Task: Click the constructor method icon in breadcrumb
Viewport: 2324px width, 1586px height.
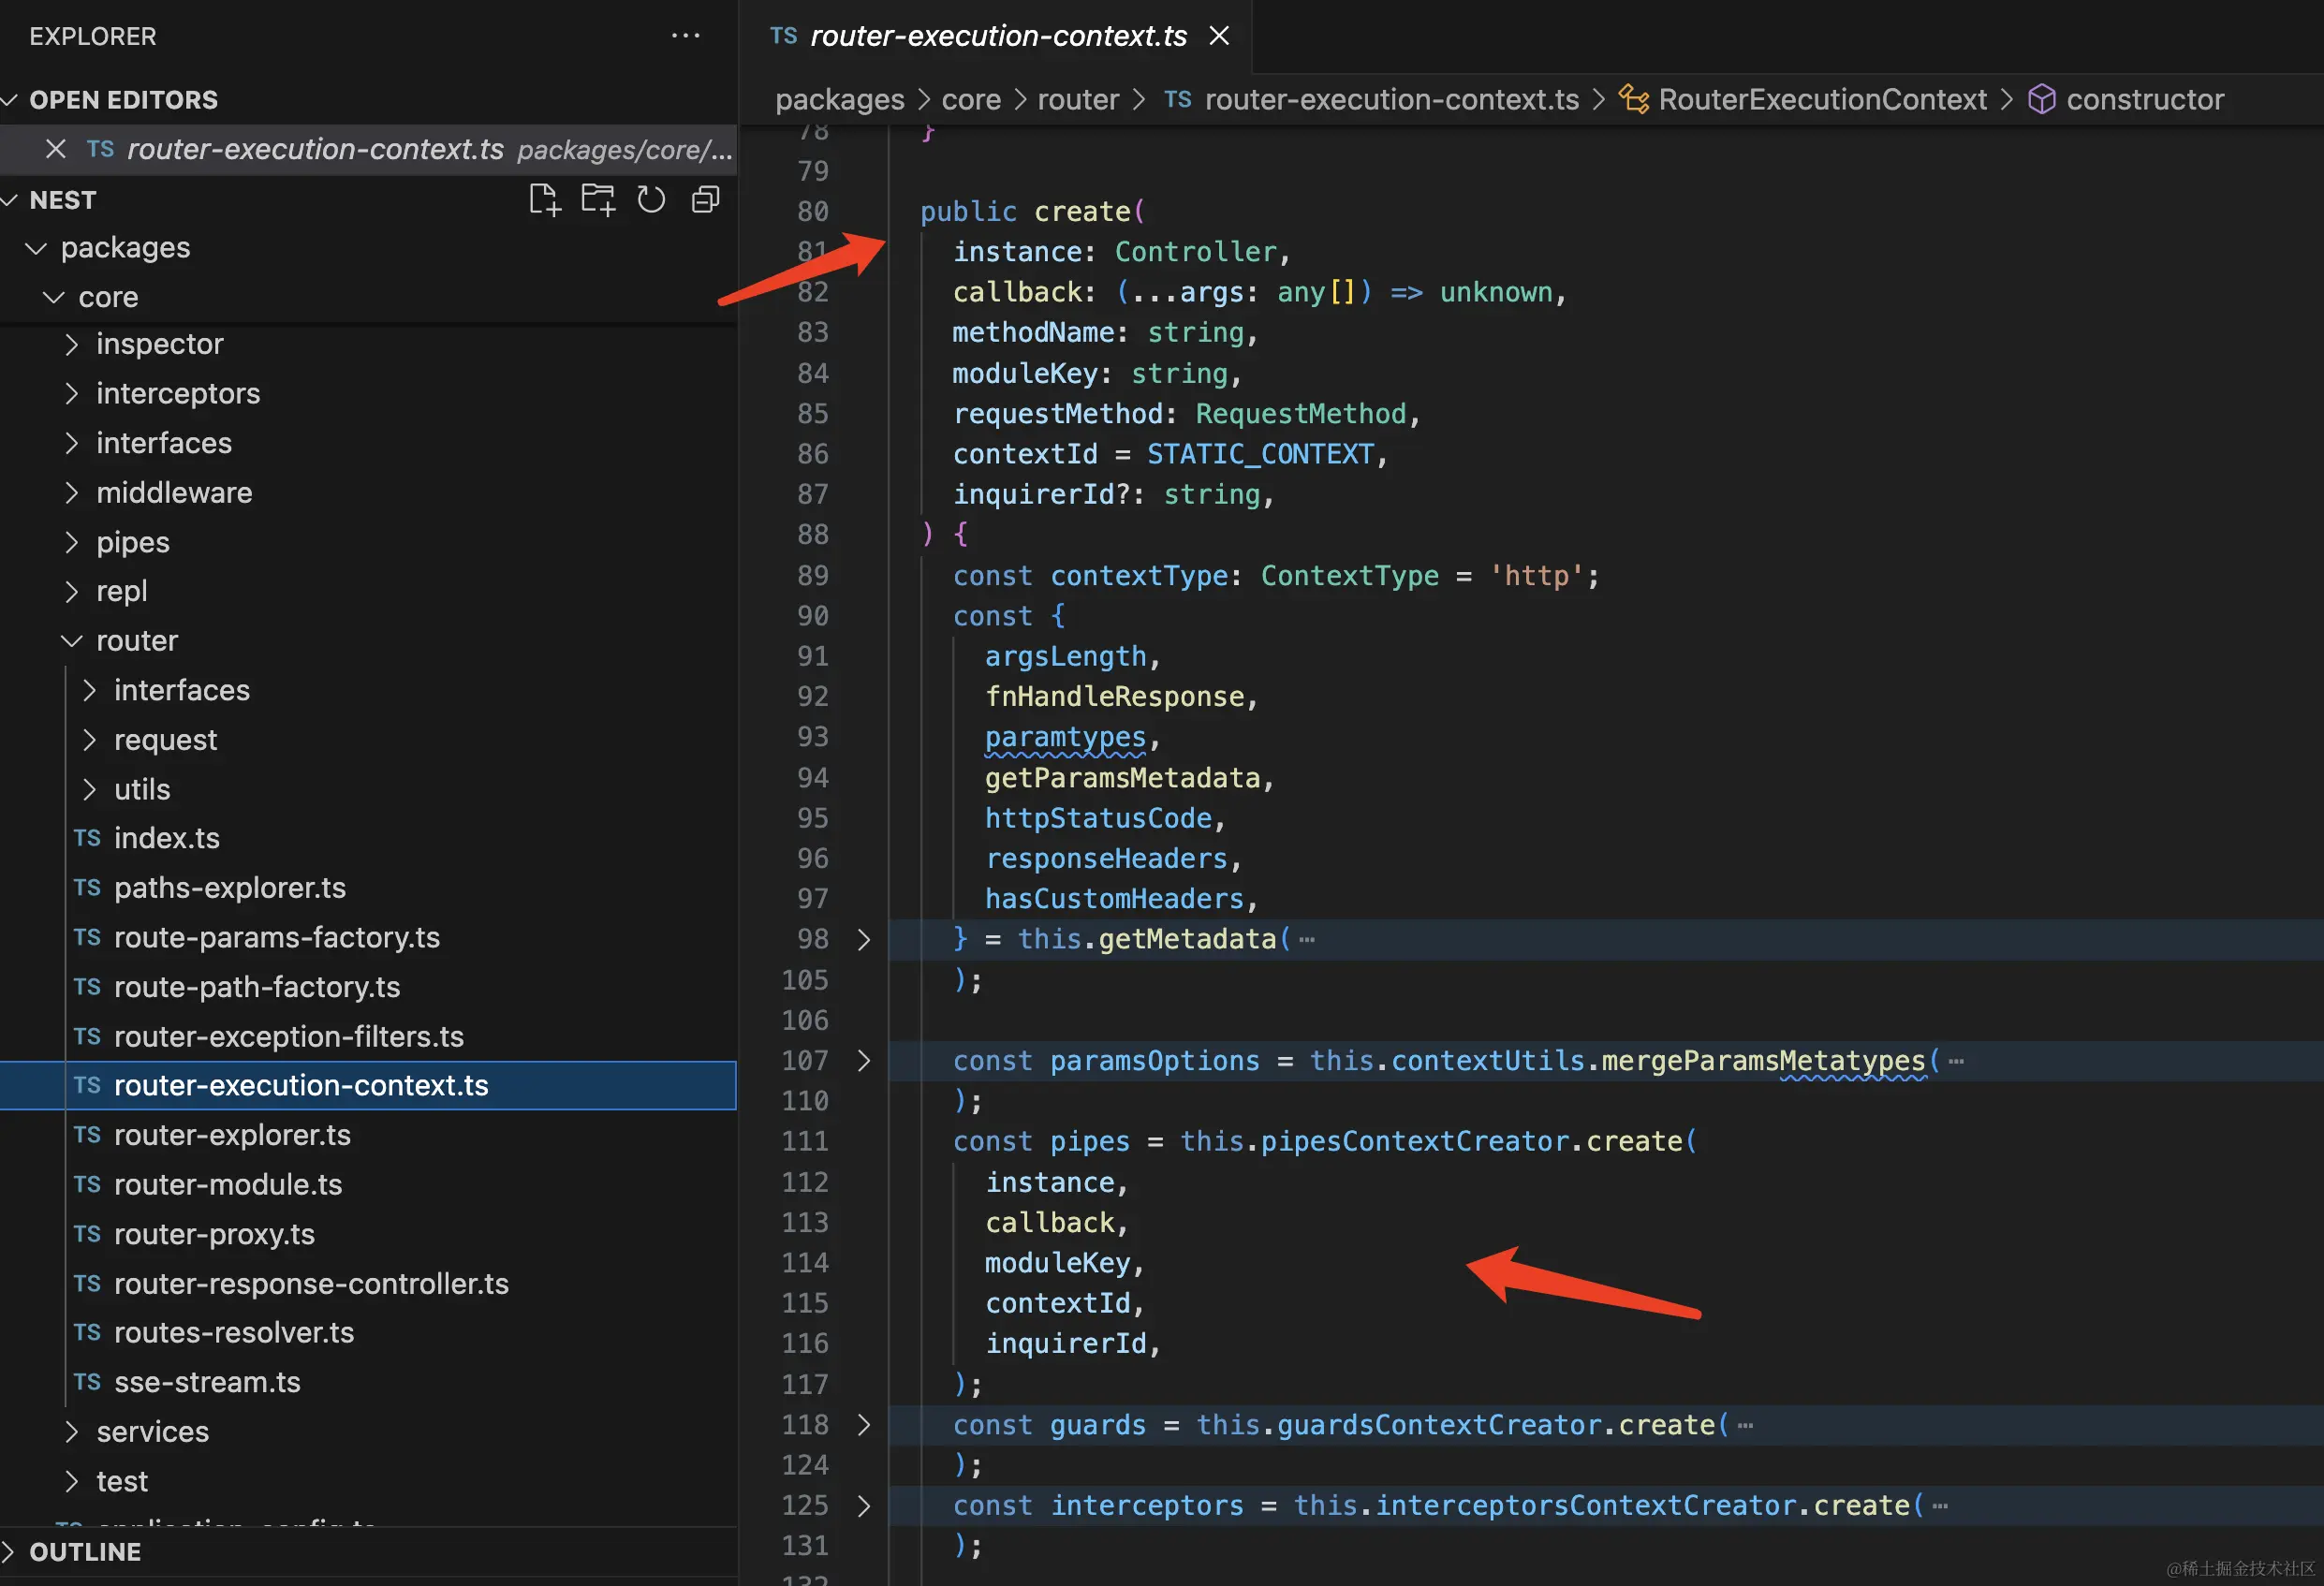Action: (x=2041, y=99)
